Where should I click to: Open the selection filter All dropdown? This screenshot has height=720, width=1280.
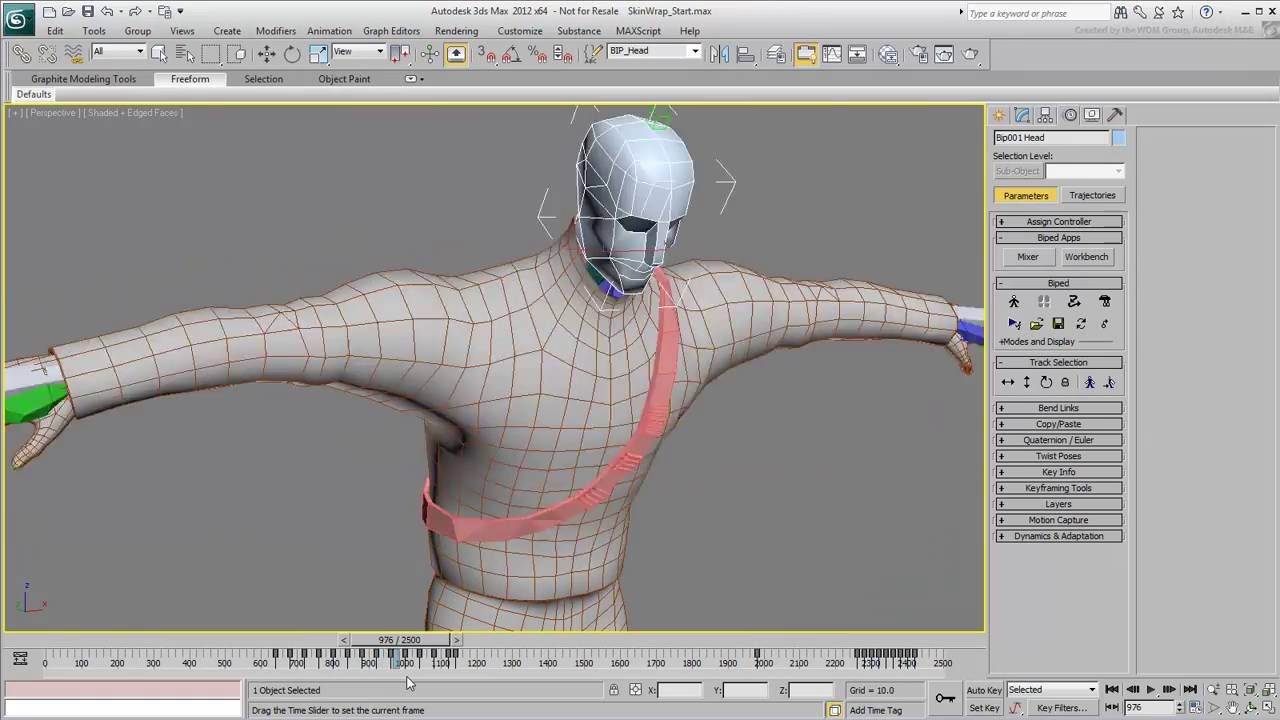(118, 51)
